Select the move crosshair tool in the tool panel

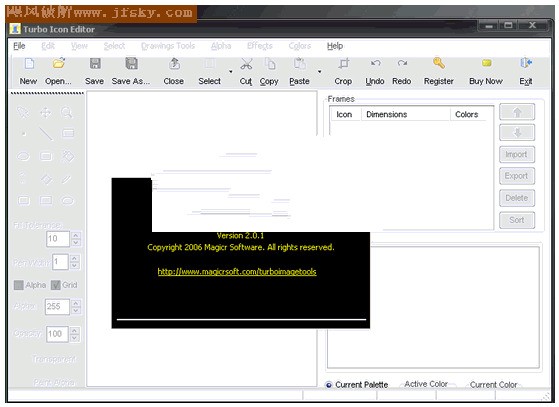(45, 113)
